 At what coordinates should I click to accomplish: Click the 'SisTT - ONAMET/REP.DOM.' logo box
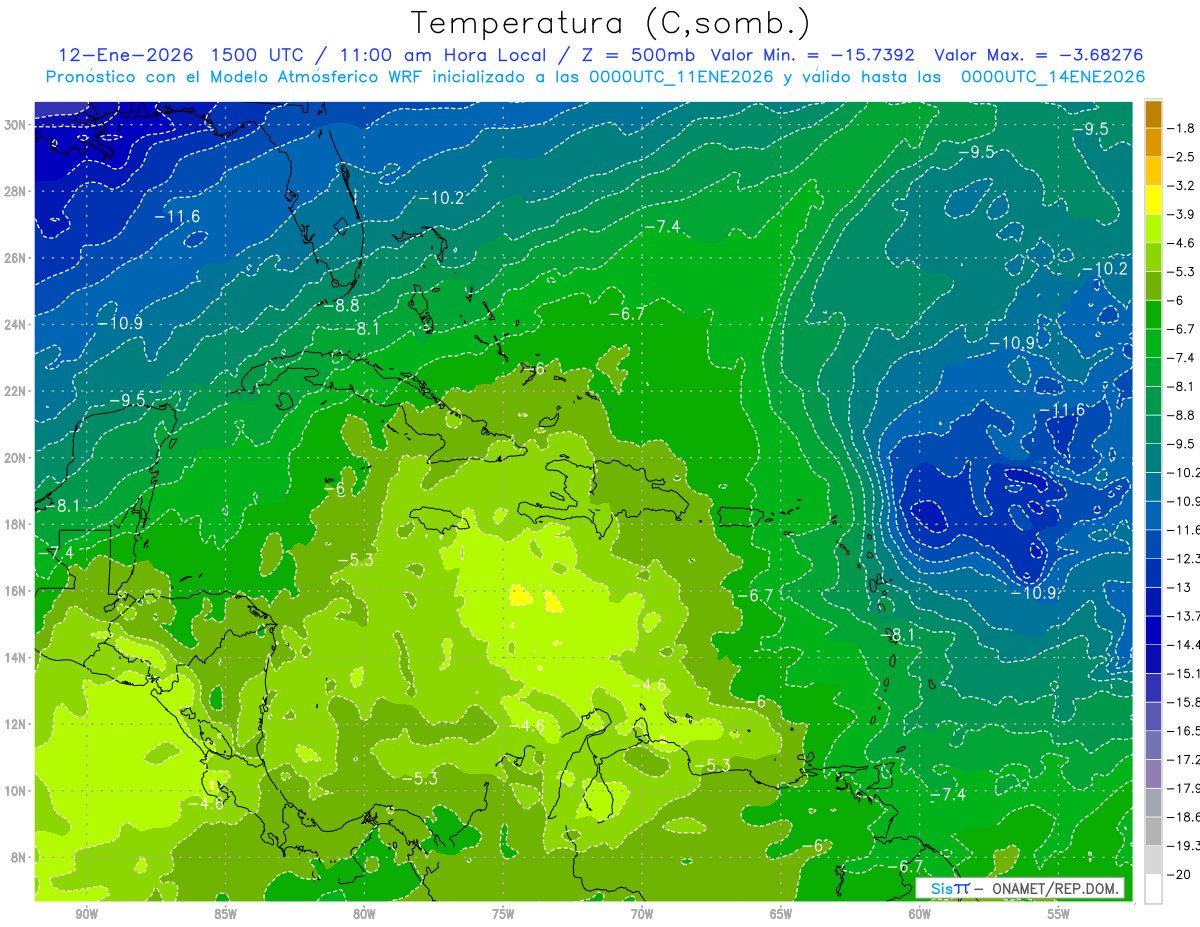tap(1020, 888)
